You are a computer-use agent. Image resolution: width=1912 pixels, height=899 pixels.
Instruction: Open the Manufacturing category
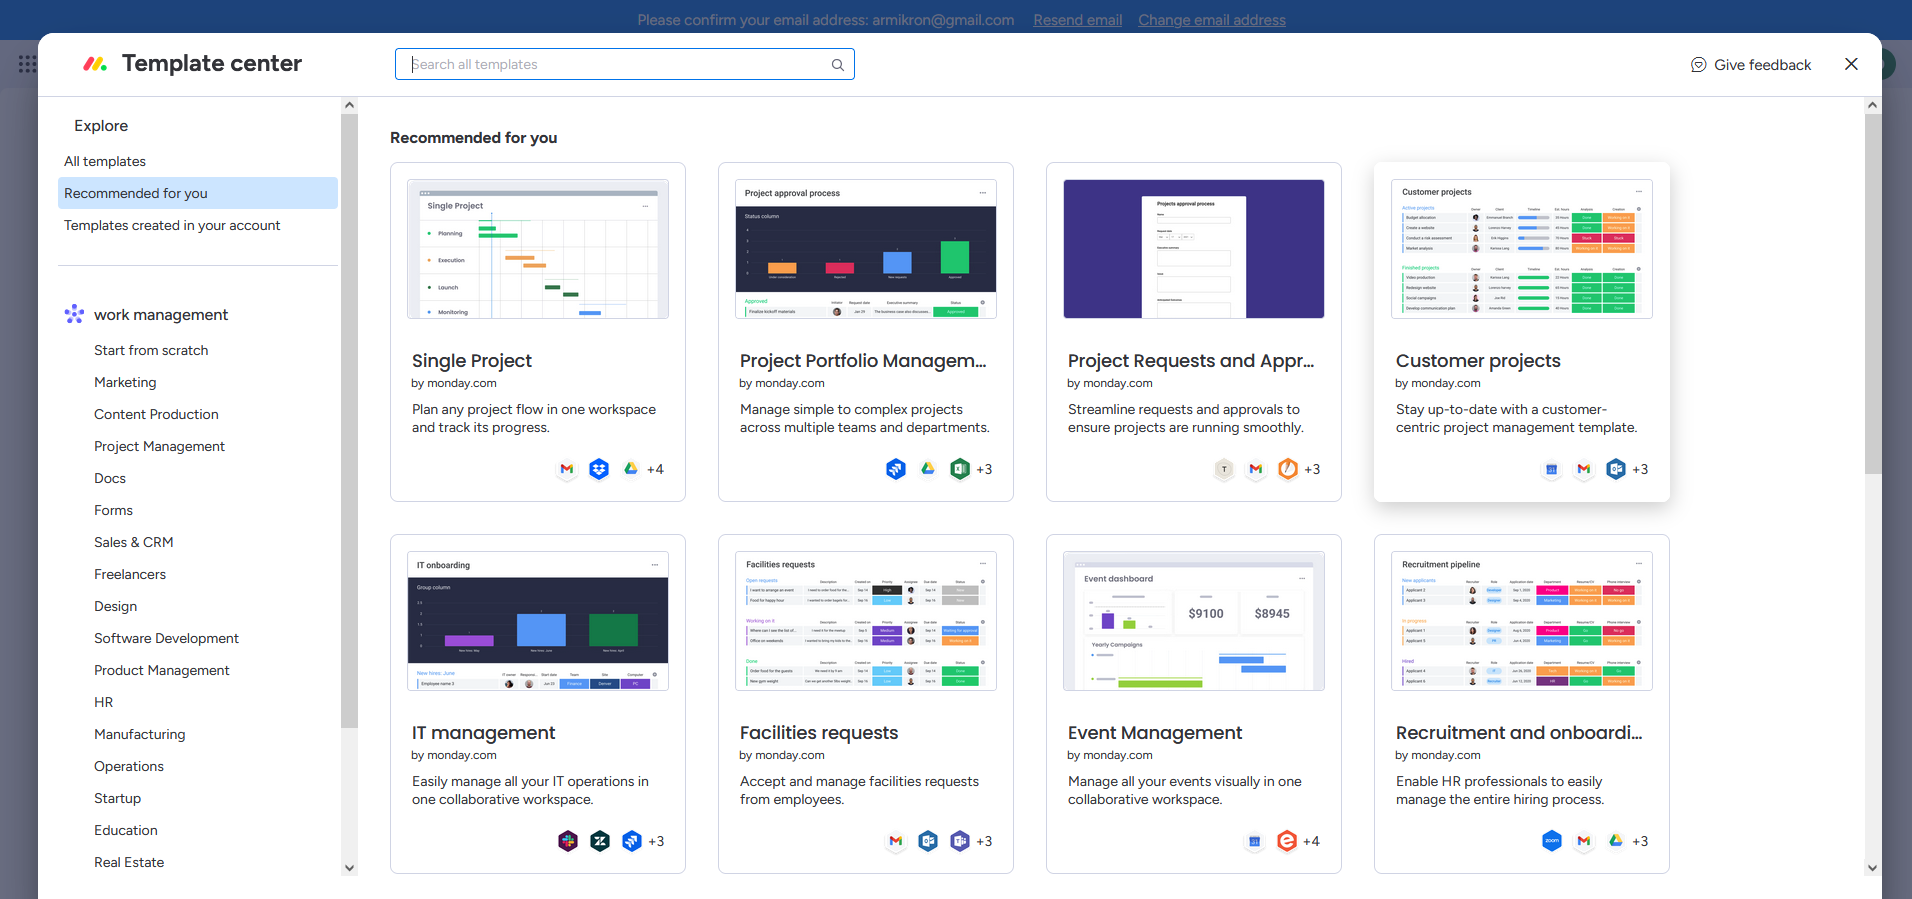[x=140, y=734]
